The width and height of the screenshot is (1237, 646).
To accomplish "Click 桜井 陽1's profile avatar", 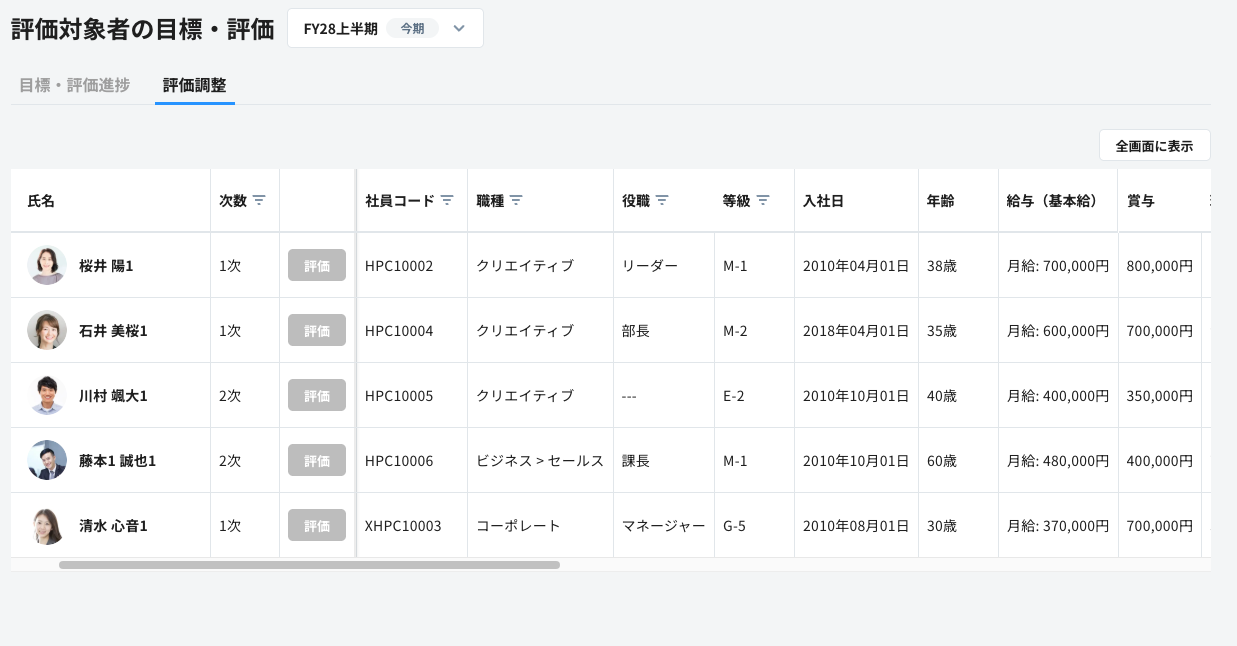I will pos(47,265).
